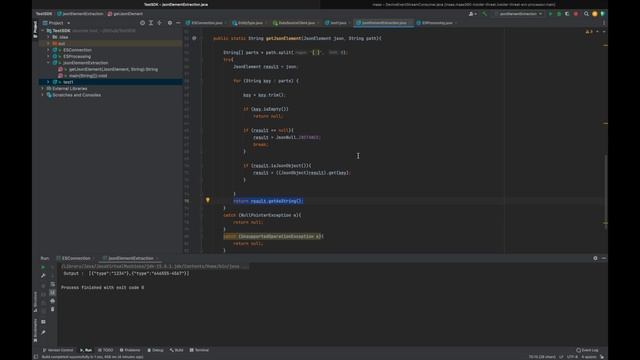Click getJsonElement breadcrumb in navigation bar
The height and width of the screenshot is (360, 640).
tap(125, 14)
